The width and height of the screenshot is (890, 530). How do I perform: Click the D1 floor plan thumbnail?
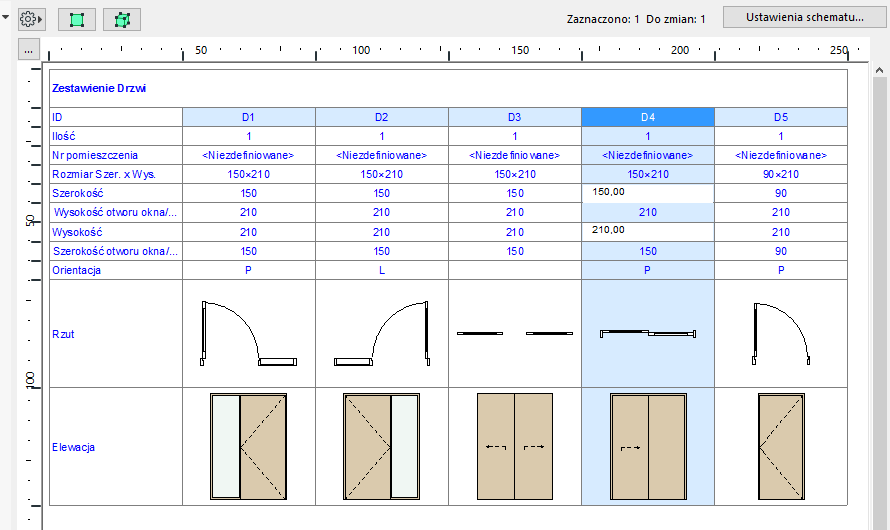[249, 333]
